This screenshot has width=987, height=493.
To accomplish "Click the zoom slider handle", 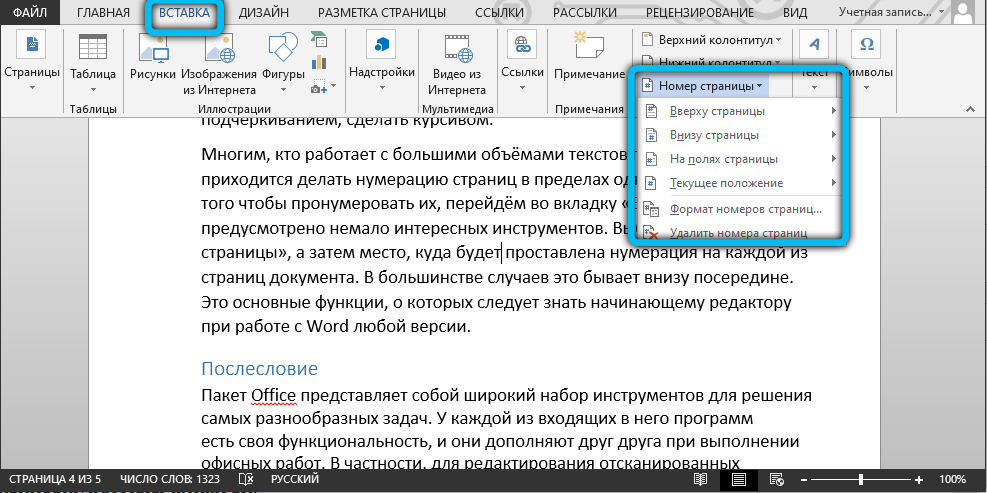I will pyautogui.click(x=860, y=479).
